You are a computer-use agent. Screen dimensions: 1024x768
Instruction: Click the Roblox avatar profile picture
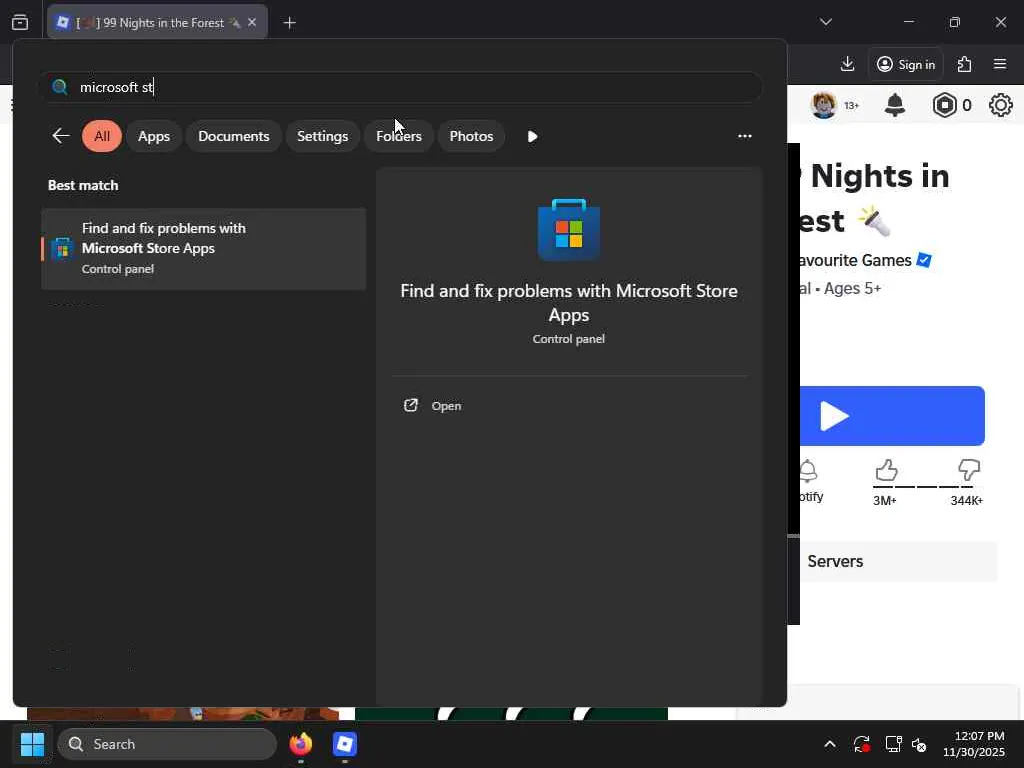(x=824, y=104)
